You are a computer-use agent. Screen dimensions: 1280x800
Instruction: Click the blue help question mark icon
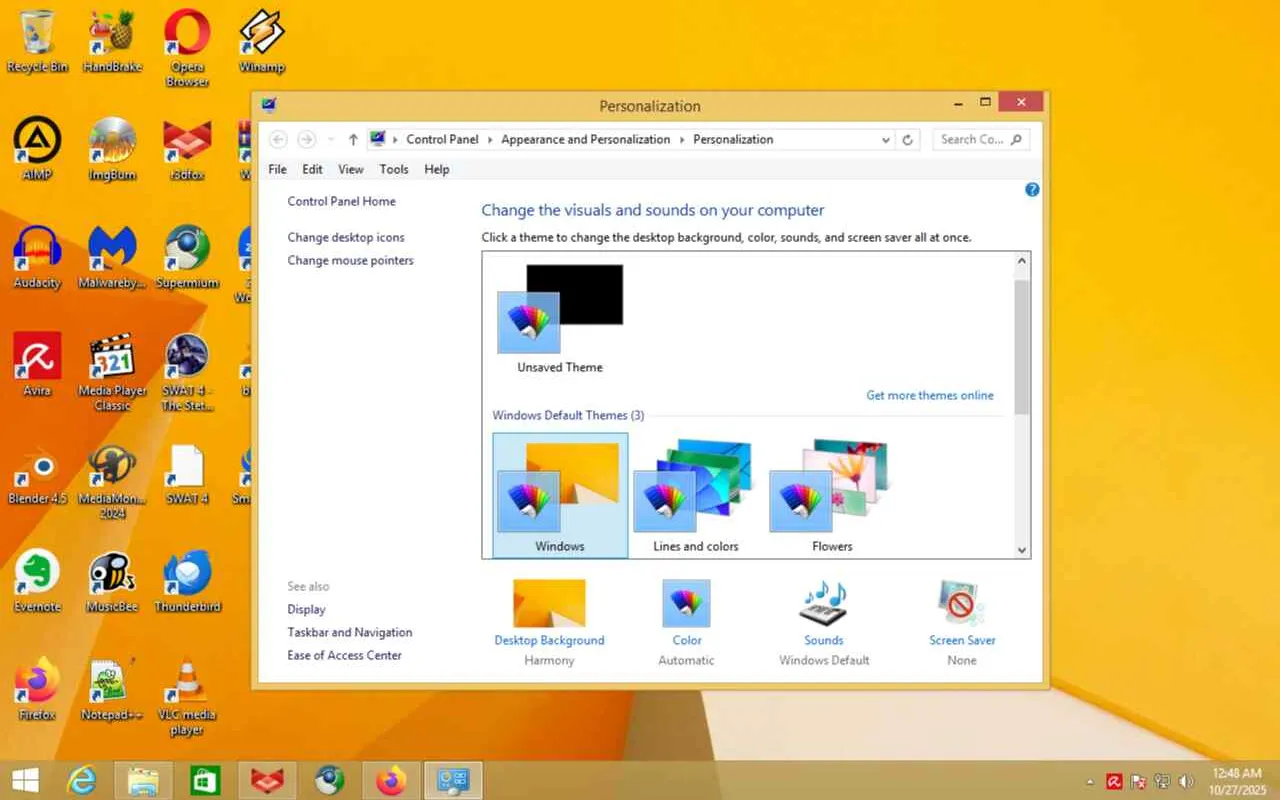pos(1032,190)
